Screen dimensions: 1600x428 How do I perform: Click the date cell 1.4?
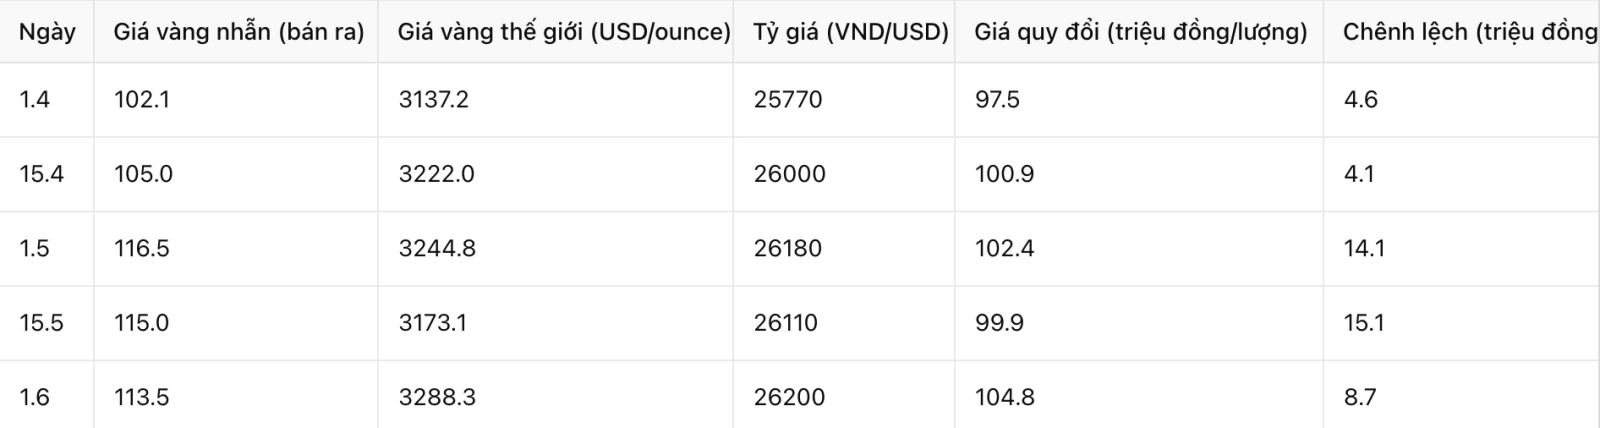coord(34,100)
